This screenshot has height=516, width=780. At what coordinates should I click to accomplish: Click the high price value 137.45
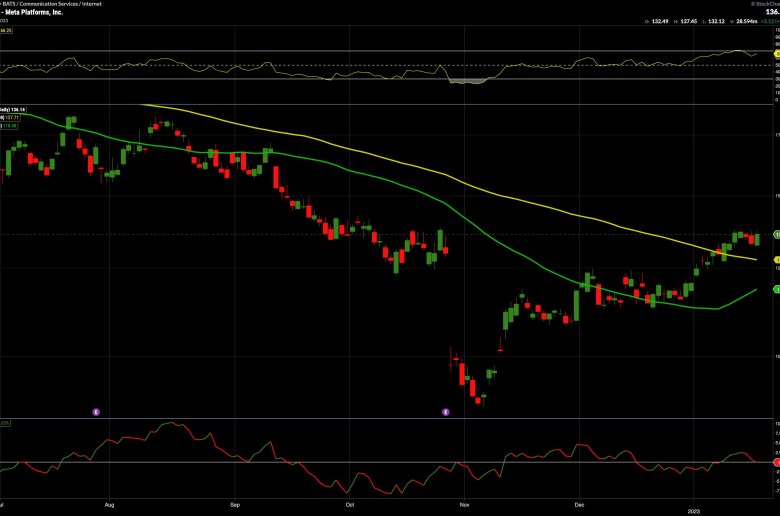(x=689, y=21)
